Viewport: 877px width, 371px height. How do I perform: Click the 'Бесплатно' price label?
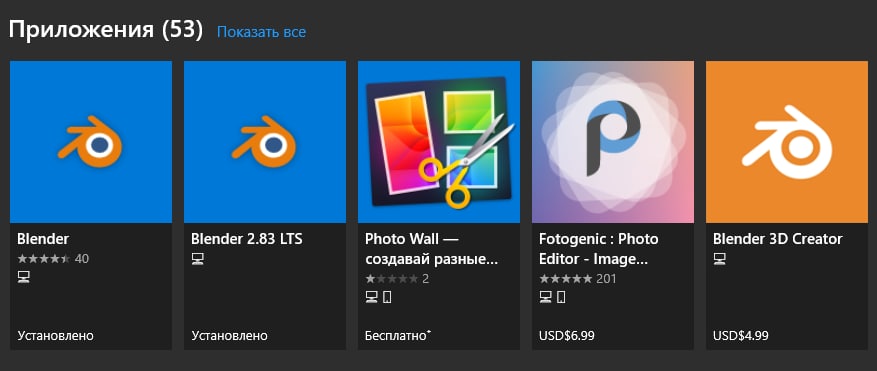(x=398, y=336)
